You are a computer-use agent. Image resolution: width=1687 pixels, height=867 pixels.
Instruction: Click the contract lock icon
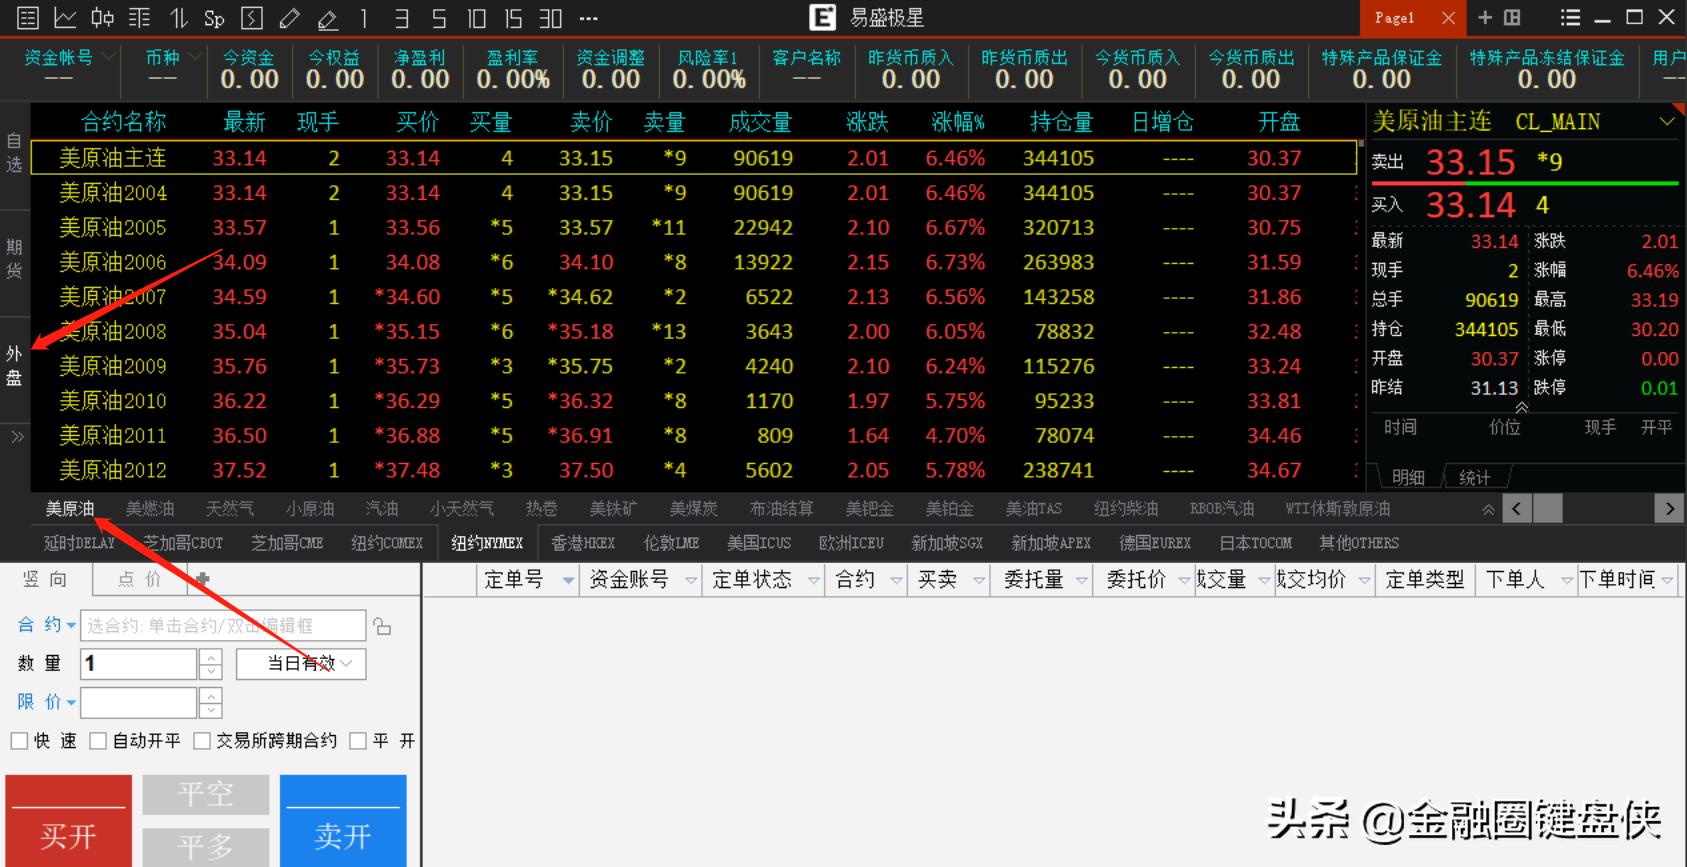pos(382,626)
